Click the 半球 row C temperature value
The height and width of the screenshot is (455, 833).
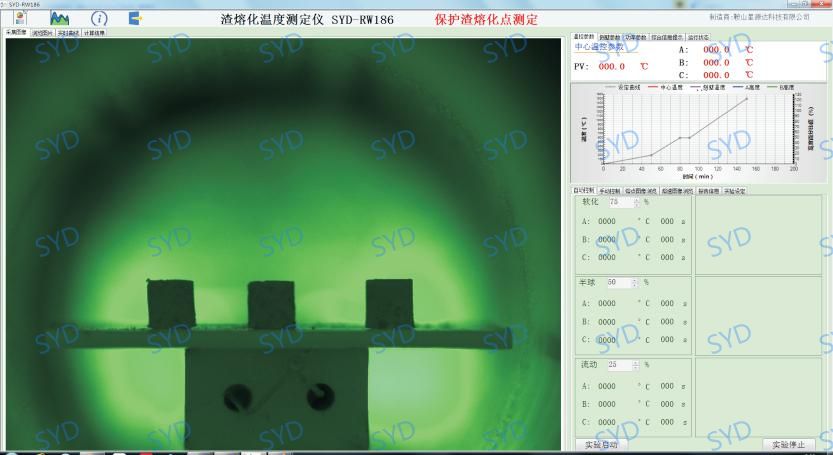click(x=607, y=340)
